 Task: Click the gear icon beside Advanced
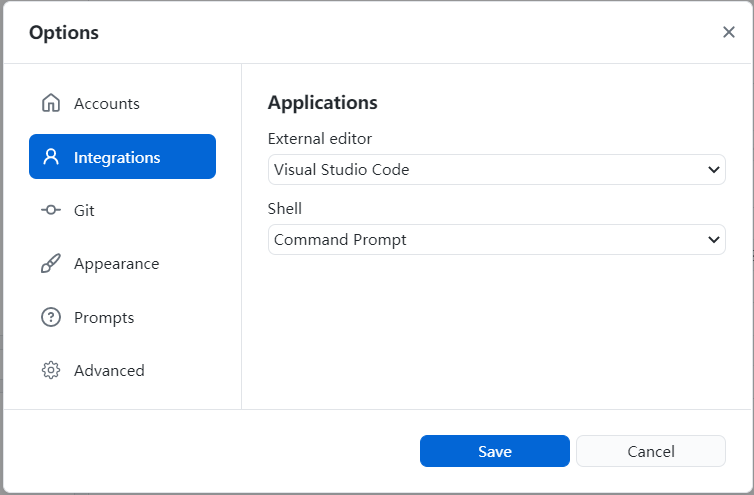click(x=51, y=370)
